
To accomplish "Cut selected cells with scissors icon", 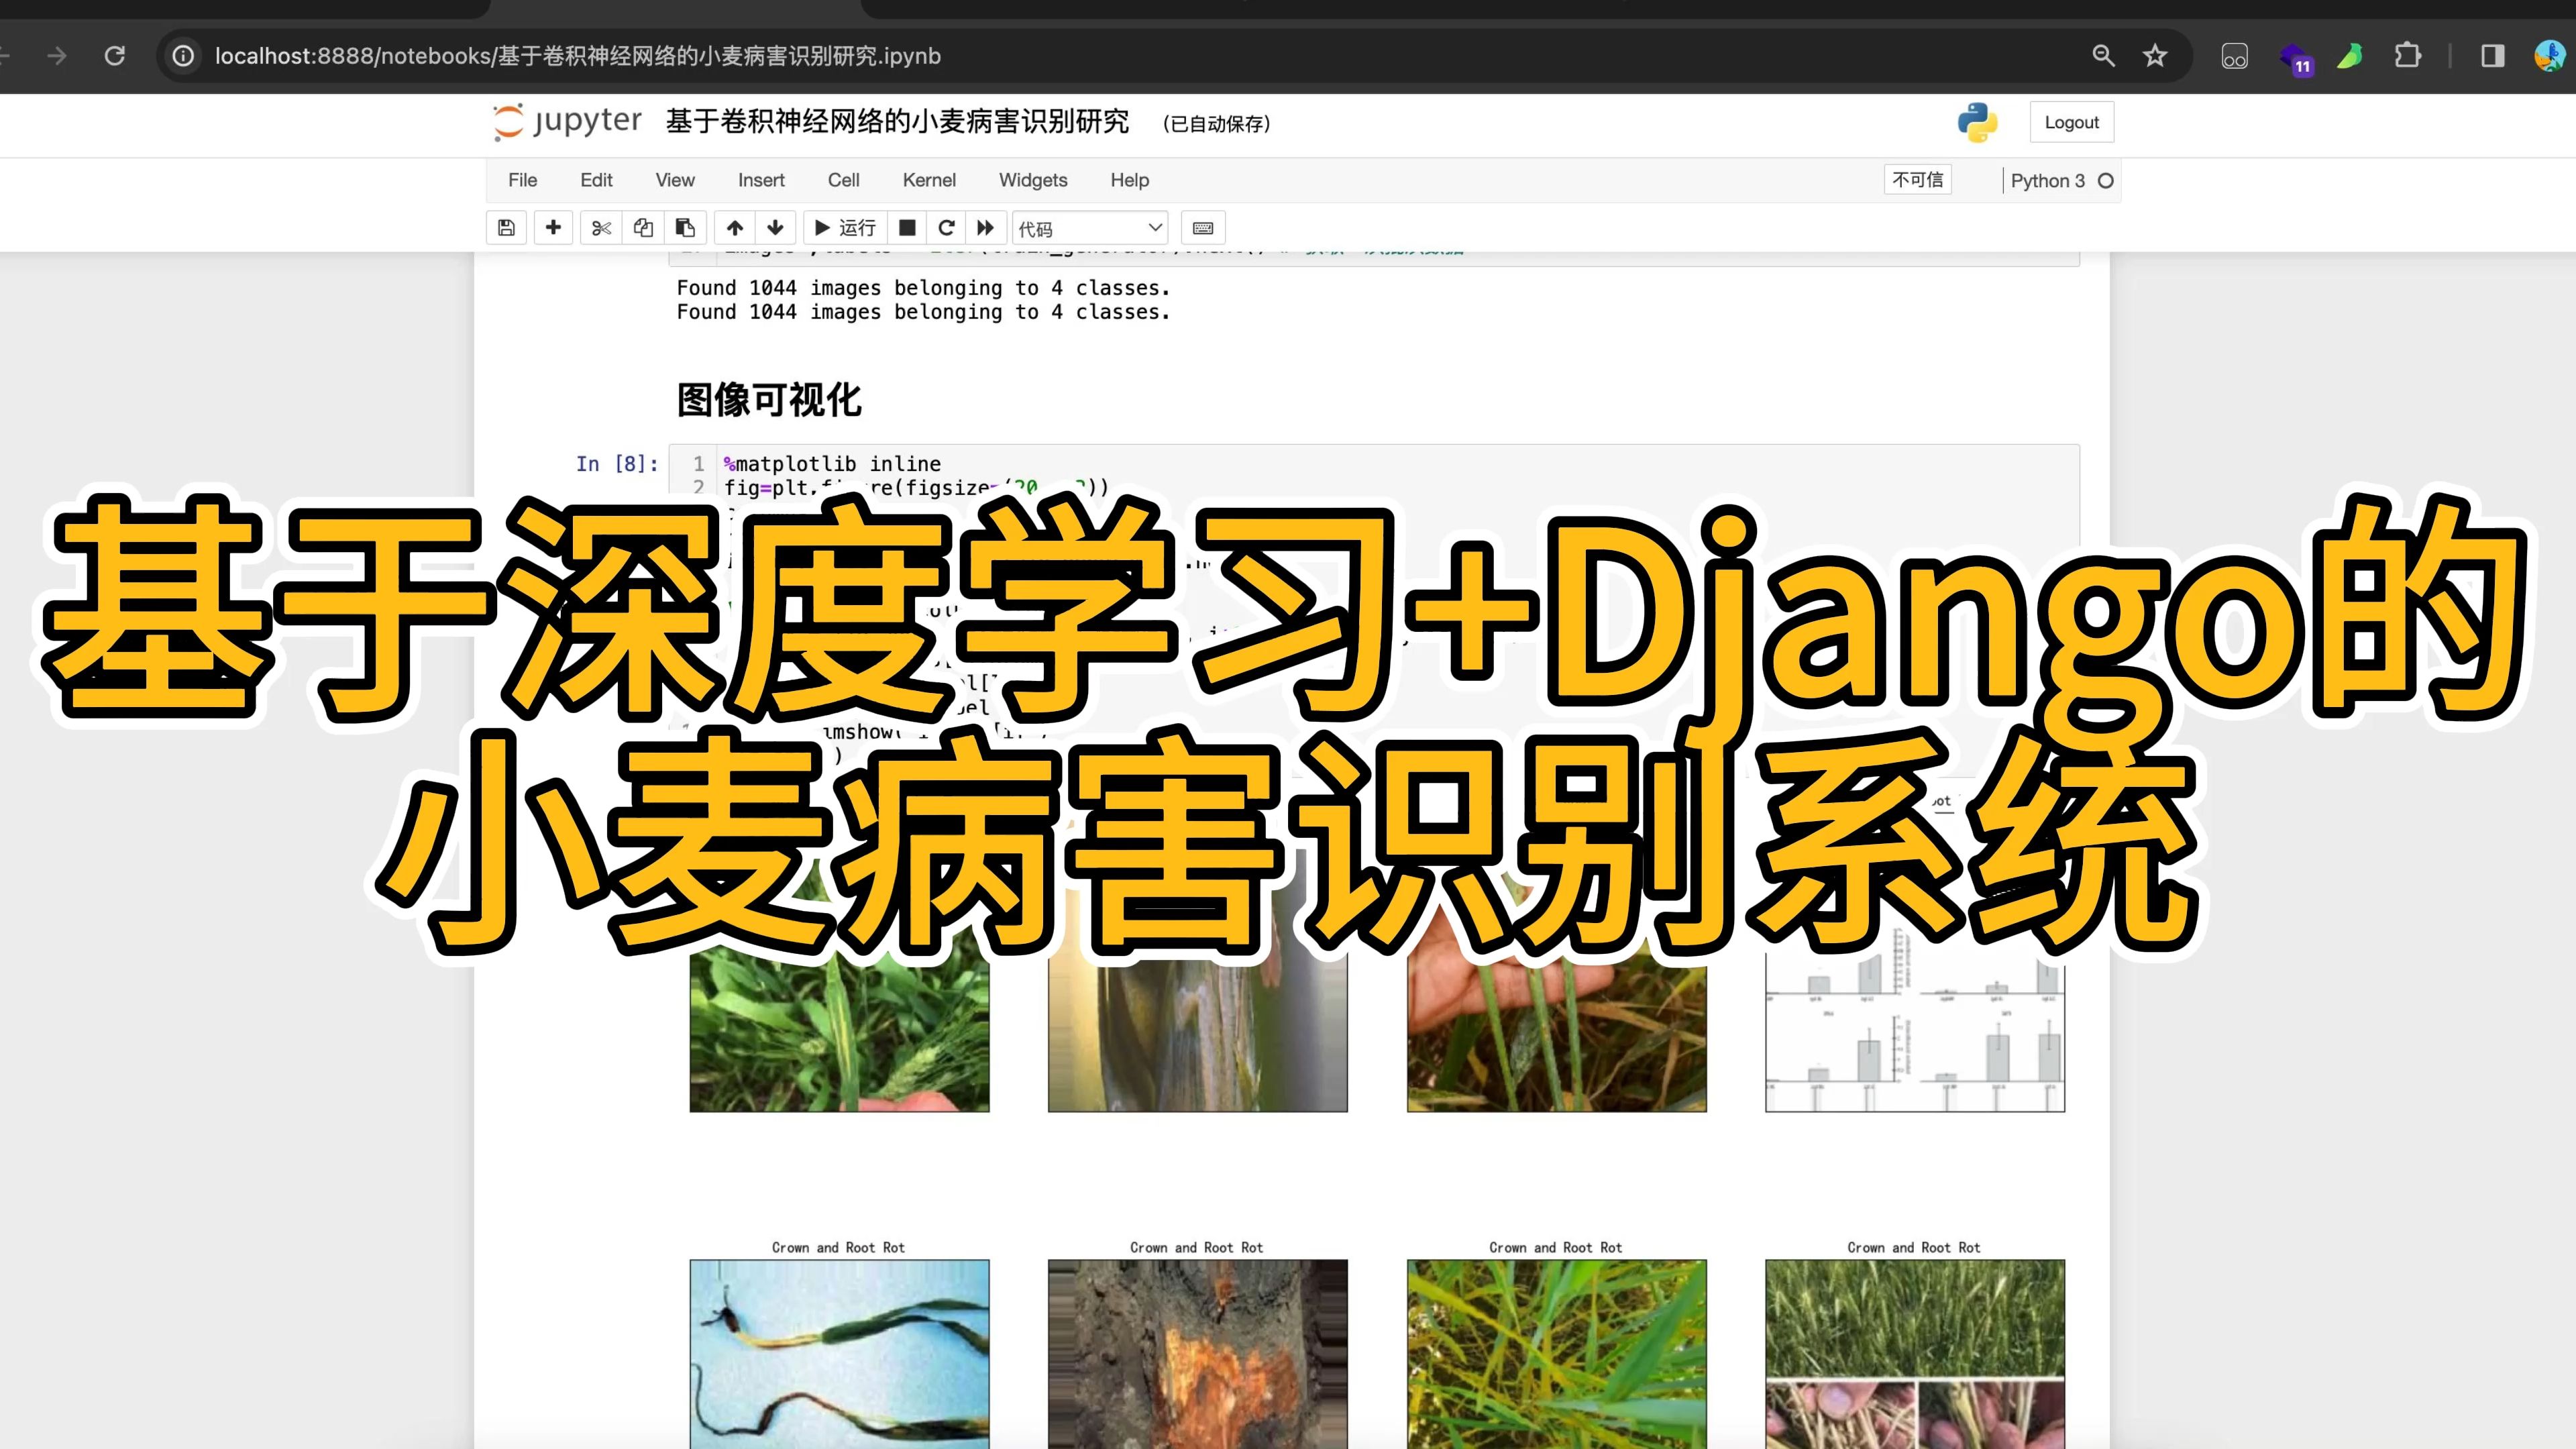I will click(x=601, y=228).
